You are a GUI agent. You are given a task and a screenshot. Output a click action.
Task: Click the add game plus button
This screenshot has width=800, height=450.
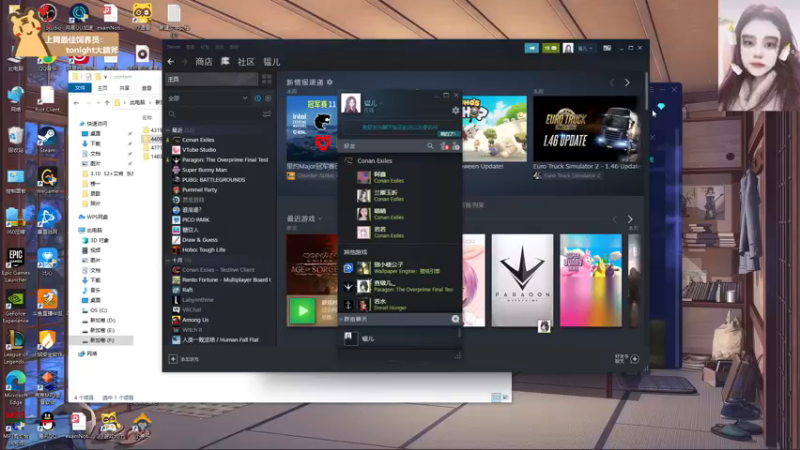pyautogui.click(x=173, y=359)
